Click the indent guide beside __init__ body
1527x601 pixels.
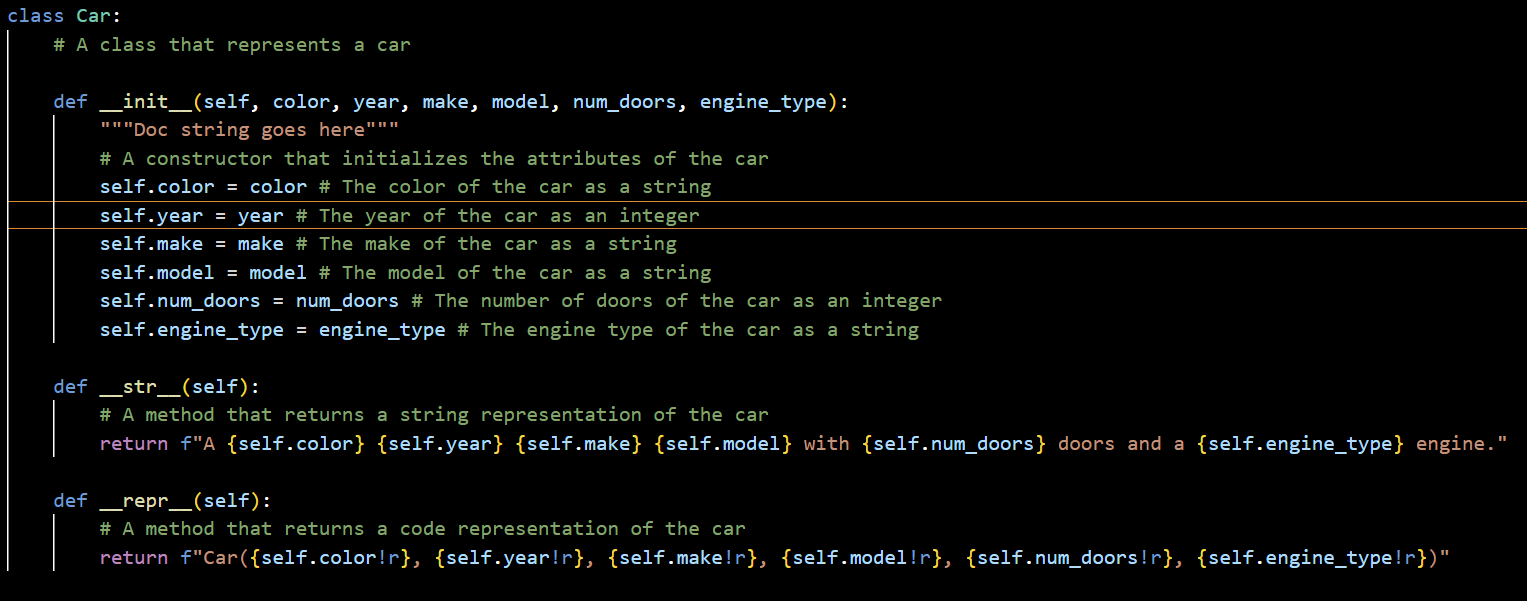tap(53, 250)
